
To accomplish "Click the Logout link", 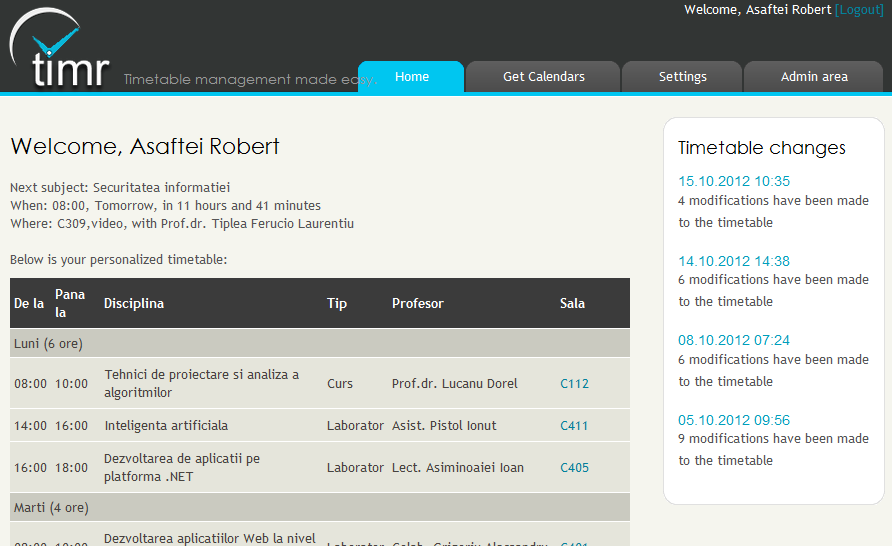I will pyautogui.click(x=859, y=10).
